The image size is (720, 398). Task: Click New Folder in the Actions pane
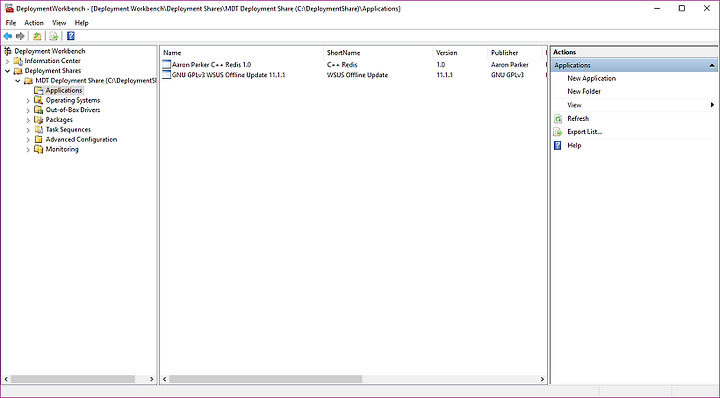pos(584,91)
